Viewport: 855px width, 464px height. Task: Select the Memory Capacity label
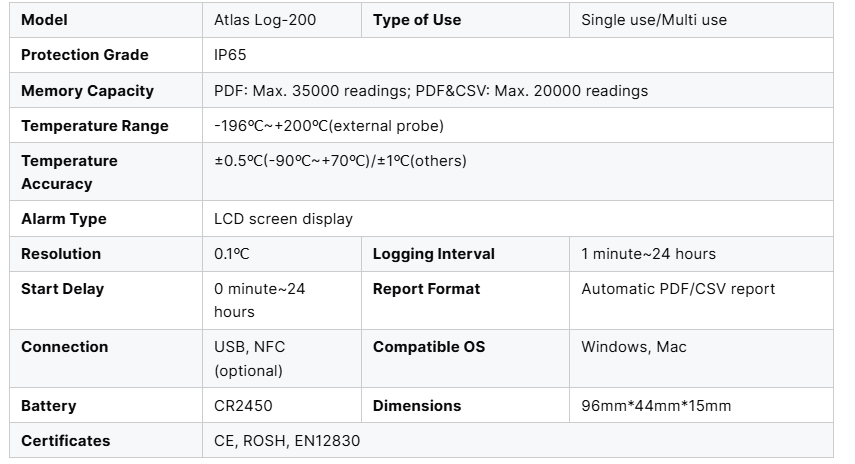87,91
